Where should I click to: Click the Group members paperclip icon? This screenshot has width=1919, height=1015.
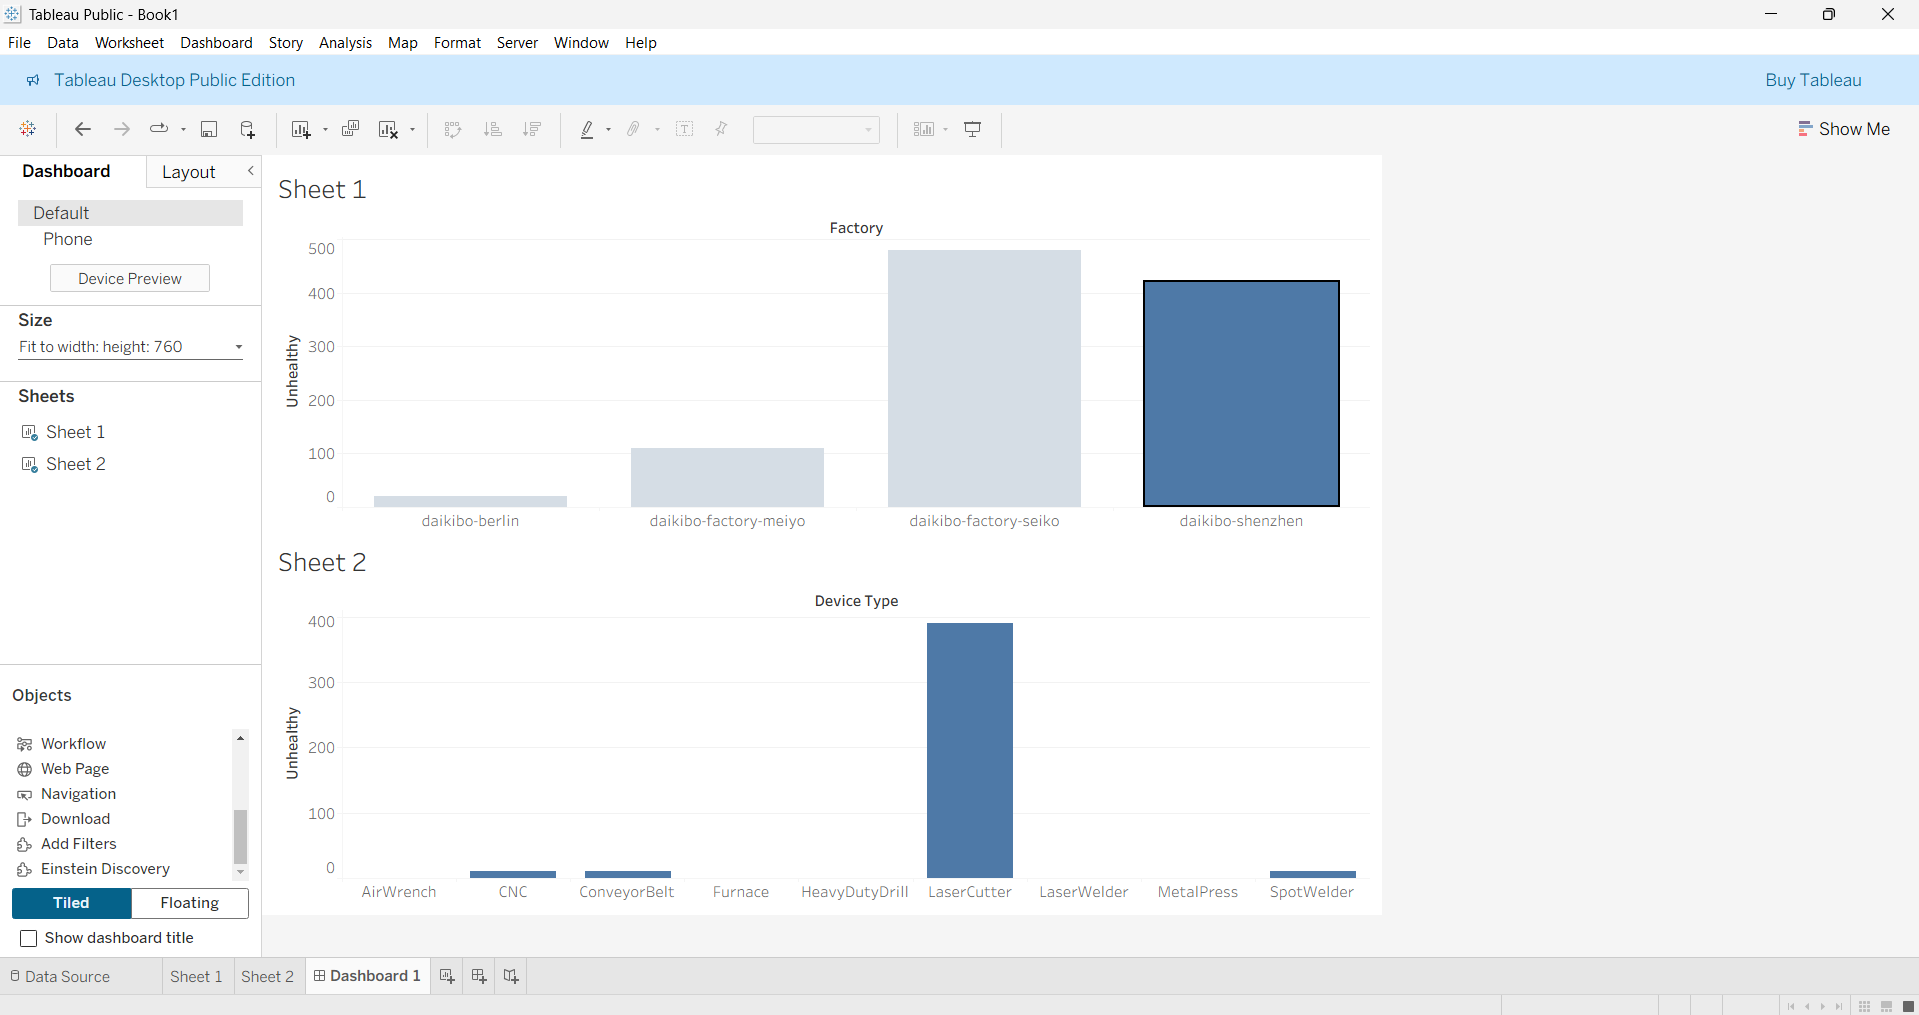point(634,129)
